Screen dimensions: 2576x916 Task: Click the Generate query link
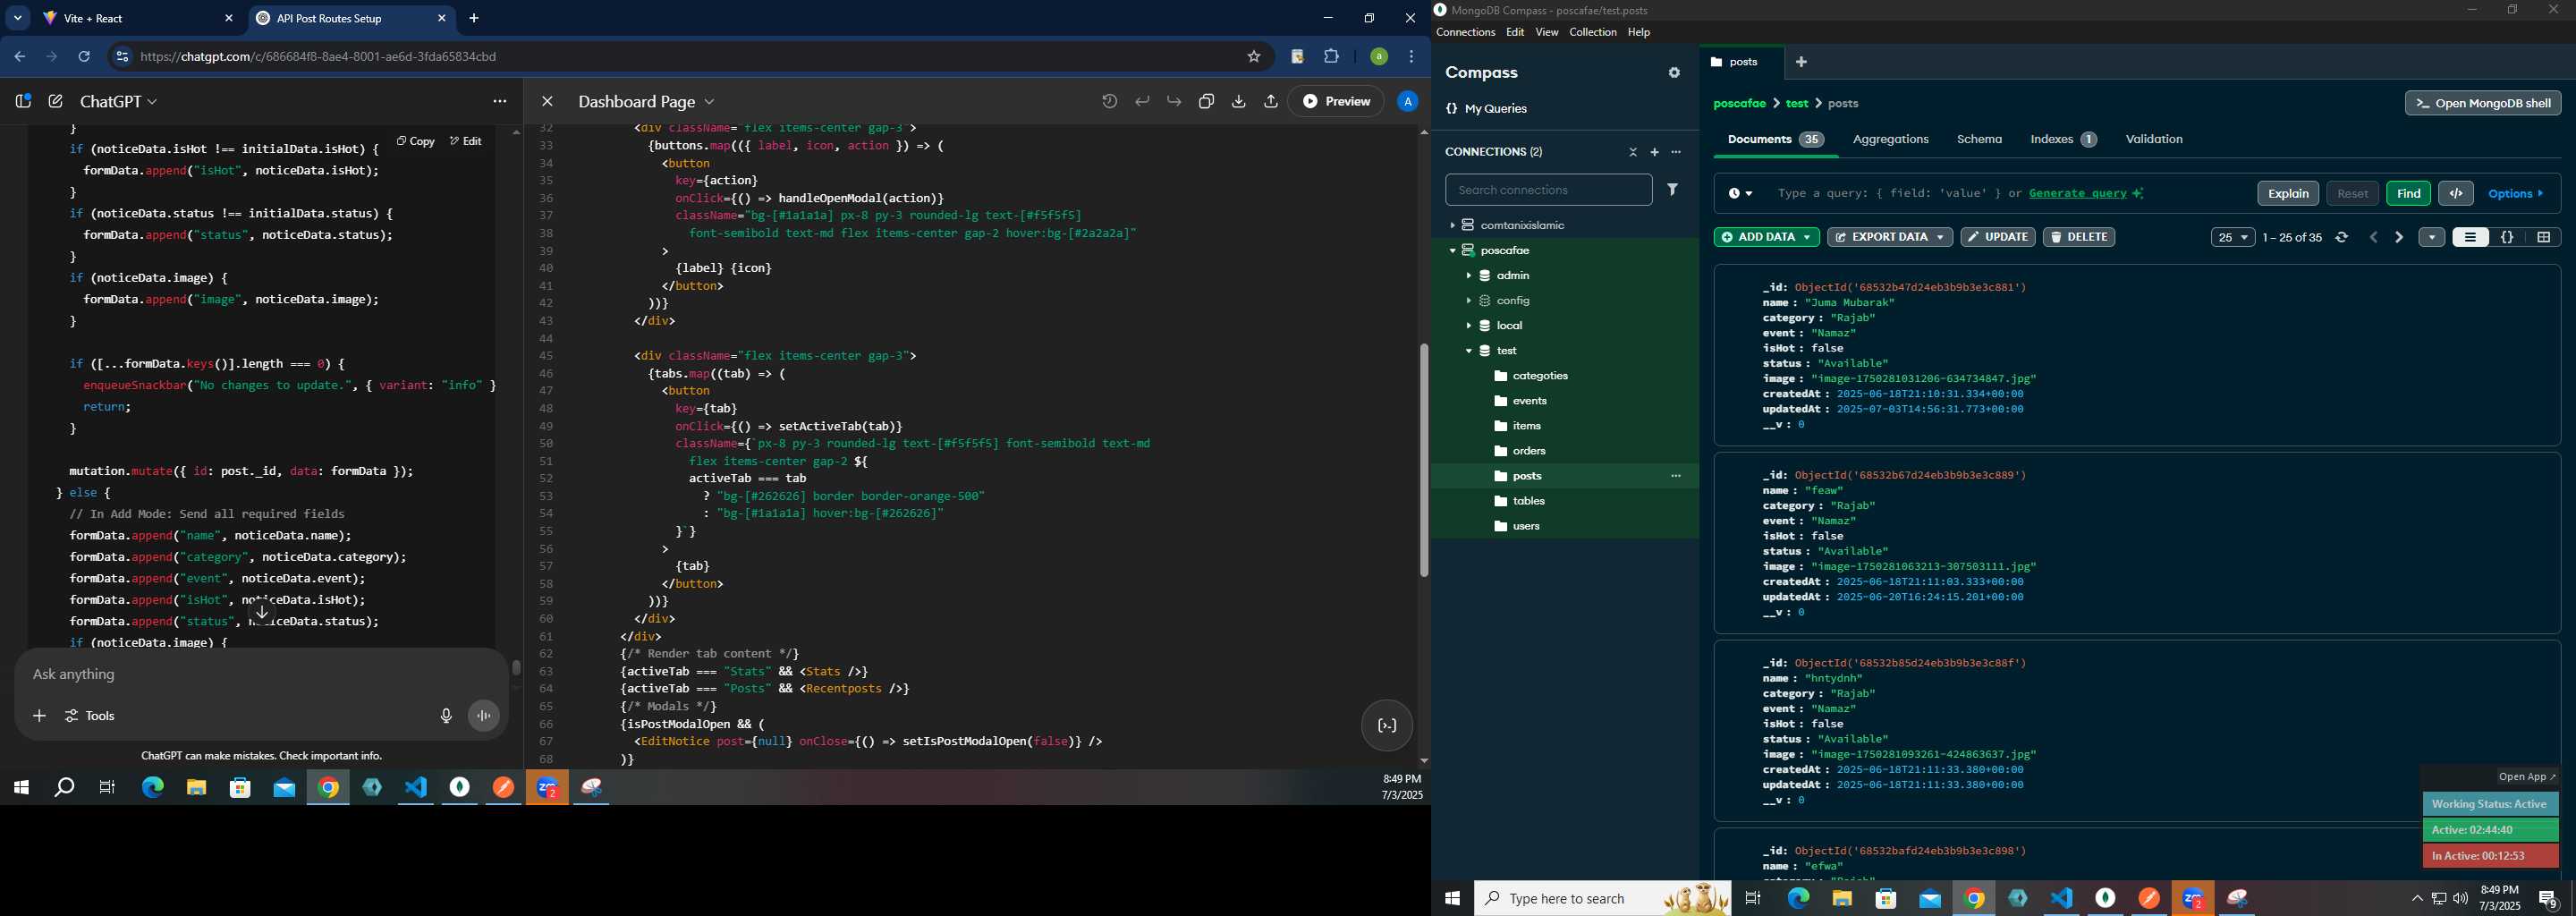[x=2078, y=194]
